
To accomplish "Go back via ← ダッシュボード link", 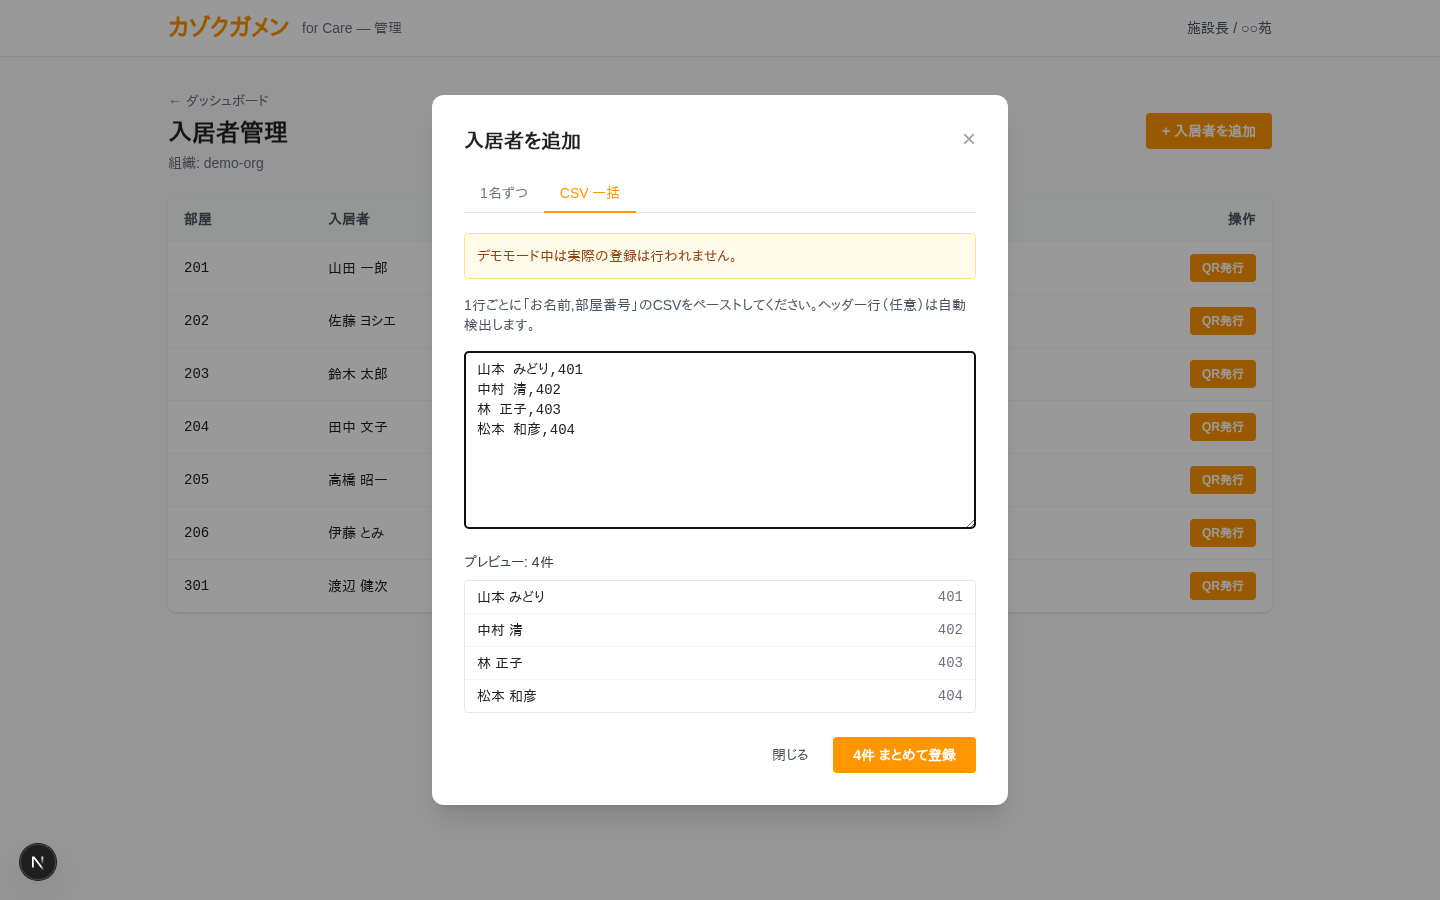I will (x=218, y=101).
